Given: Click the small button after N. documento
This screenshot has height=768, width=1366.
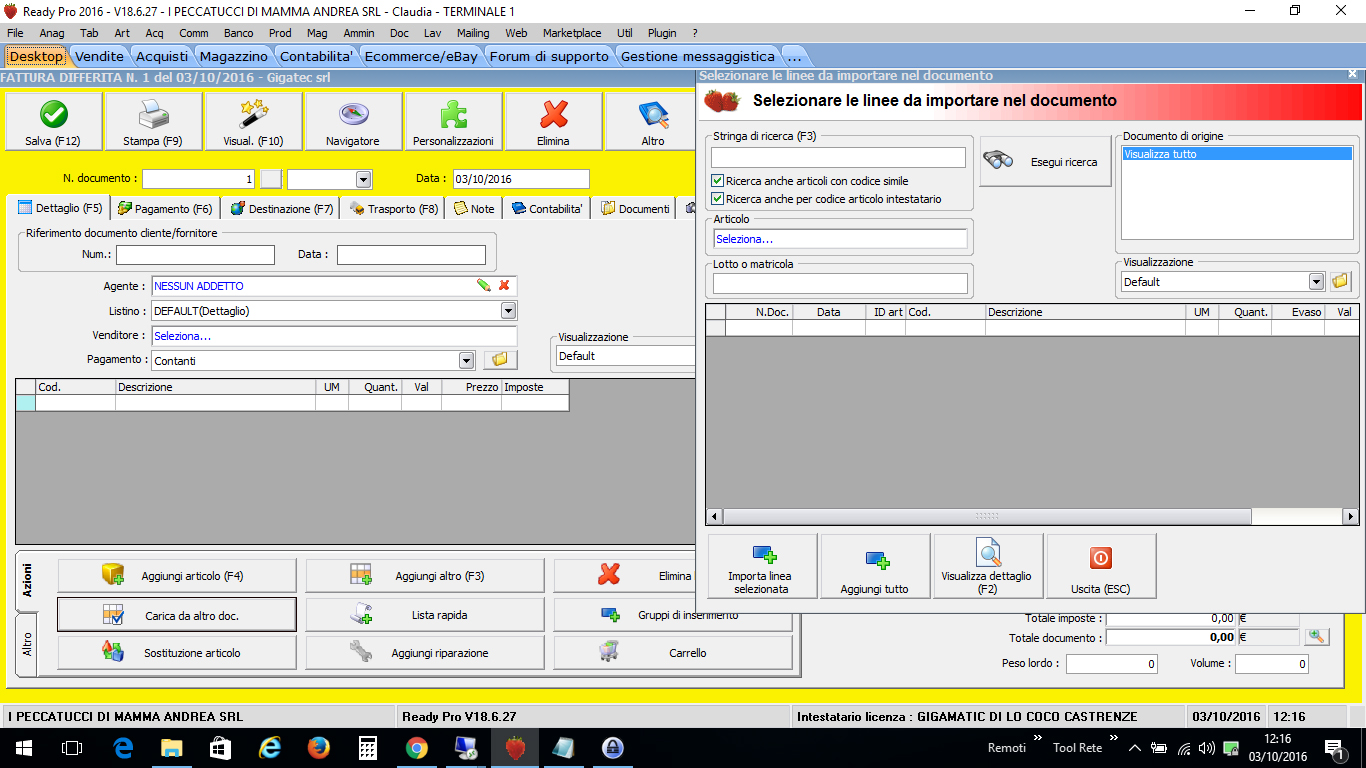Looking at the screenshot, I should point(271,179).
